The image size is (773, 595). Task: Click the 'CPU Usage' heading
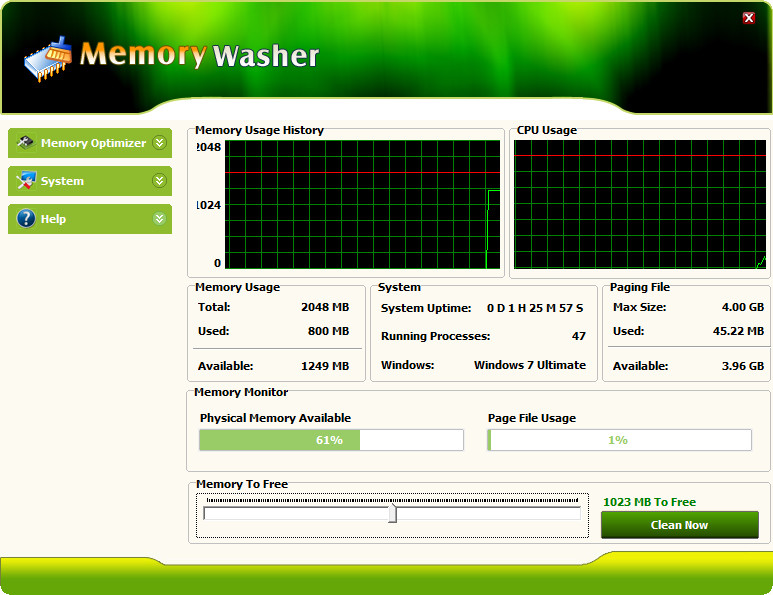point(547,130)
